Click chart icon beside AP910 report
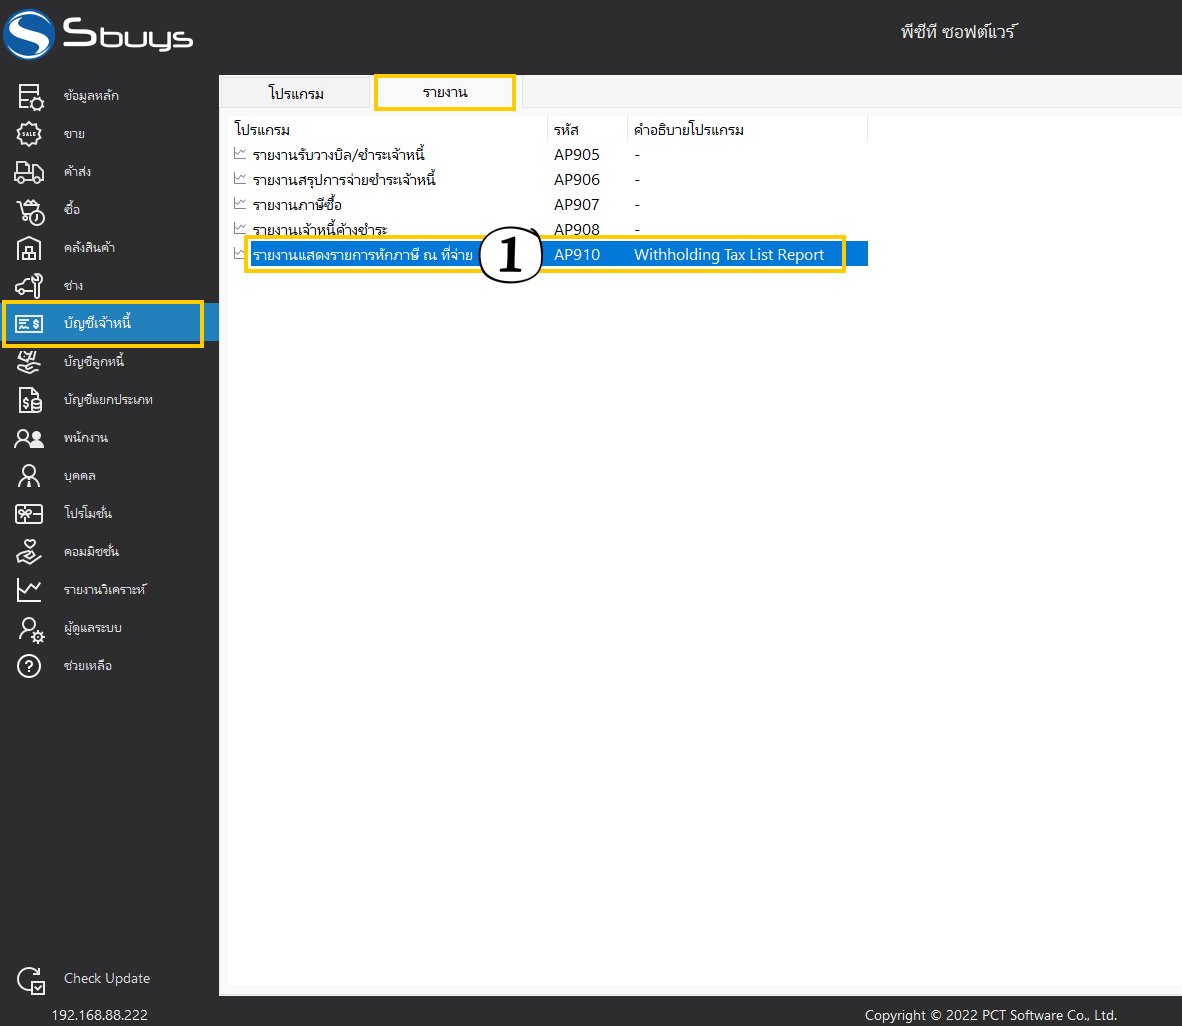The height and width of the screenshot is (1026, 1182). (239, 253)
